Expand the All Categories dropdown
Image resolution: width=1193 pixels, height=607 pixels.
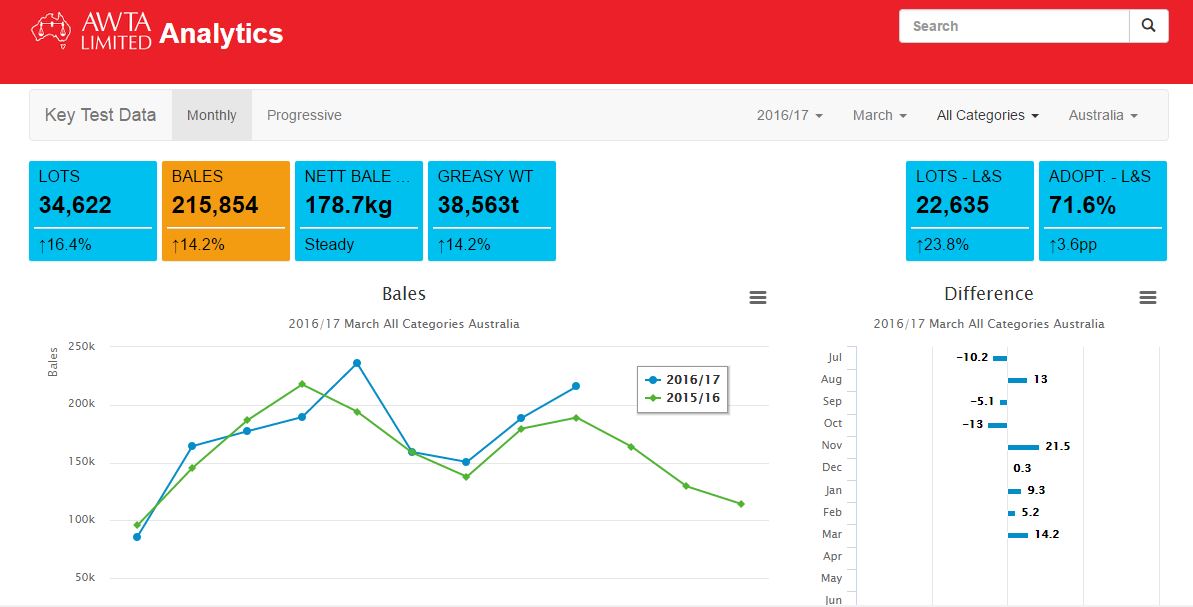(986, 115)
